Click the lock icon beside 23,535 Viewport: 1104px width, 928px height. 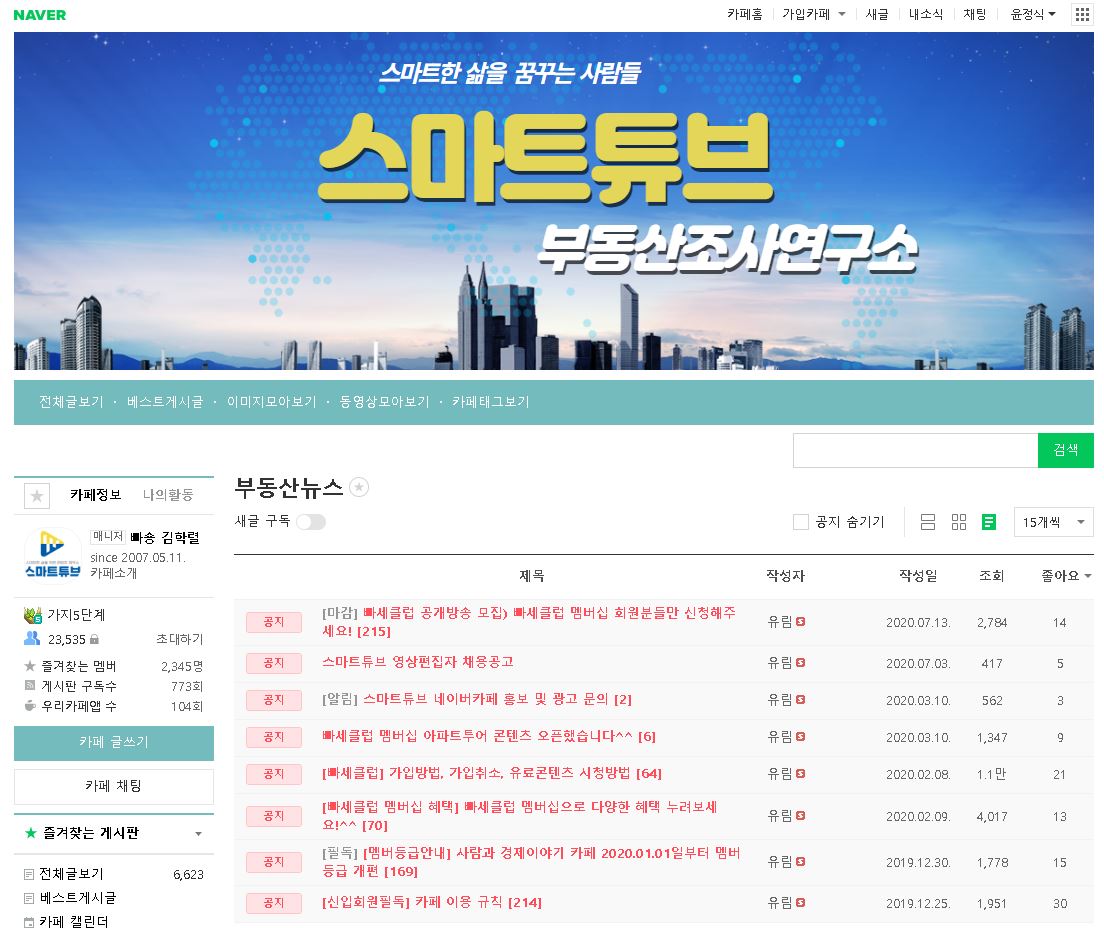94,639
